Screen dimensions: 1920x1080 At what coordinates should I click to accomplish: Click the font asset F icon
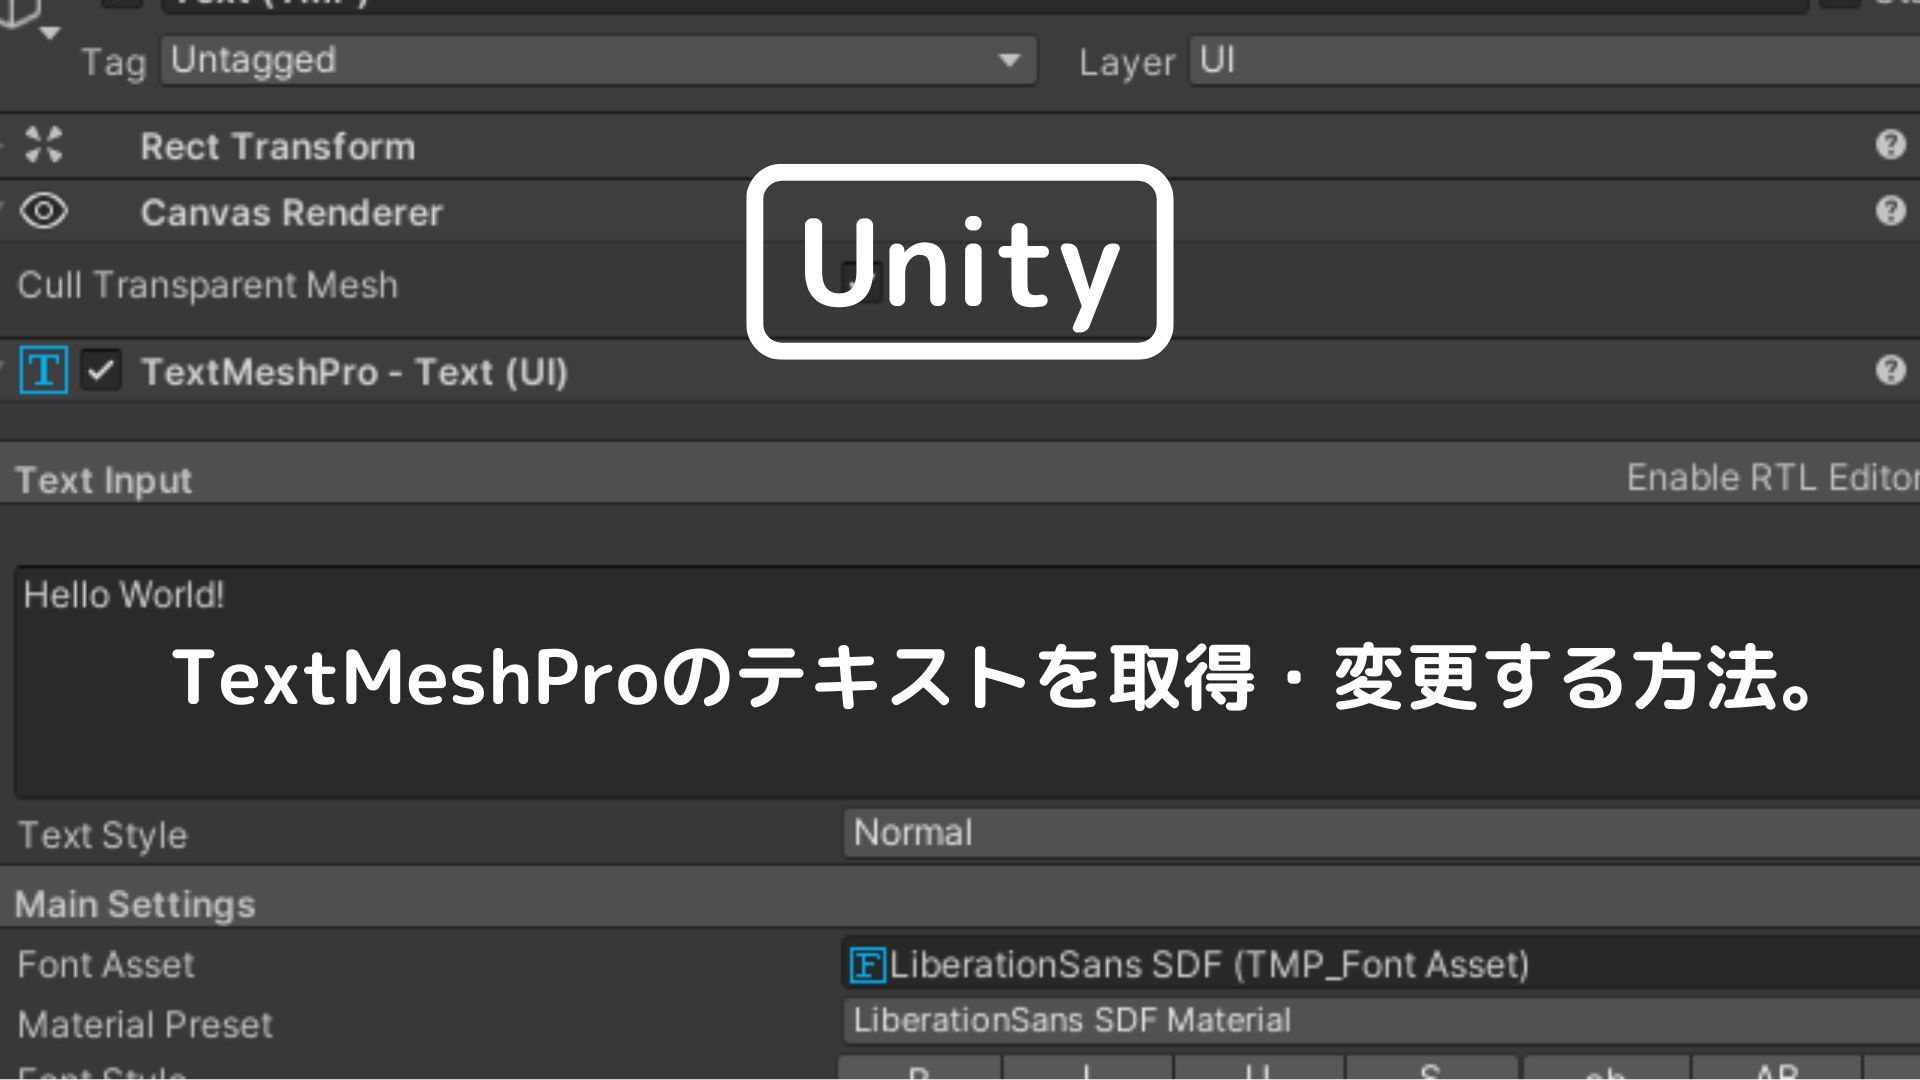(867, 965)
